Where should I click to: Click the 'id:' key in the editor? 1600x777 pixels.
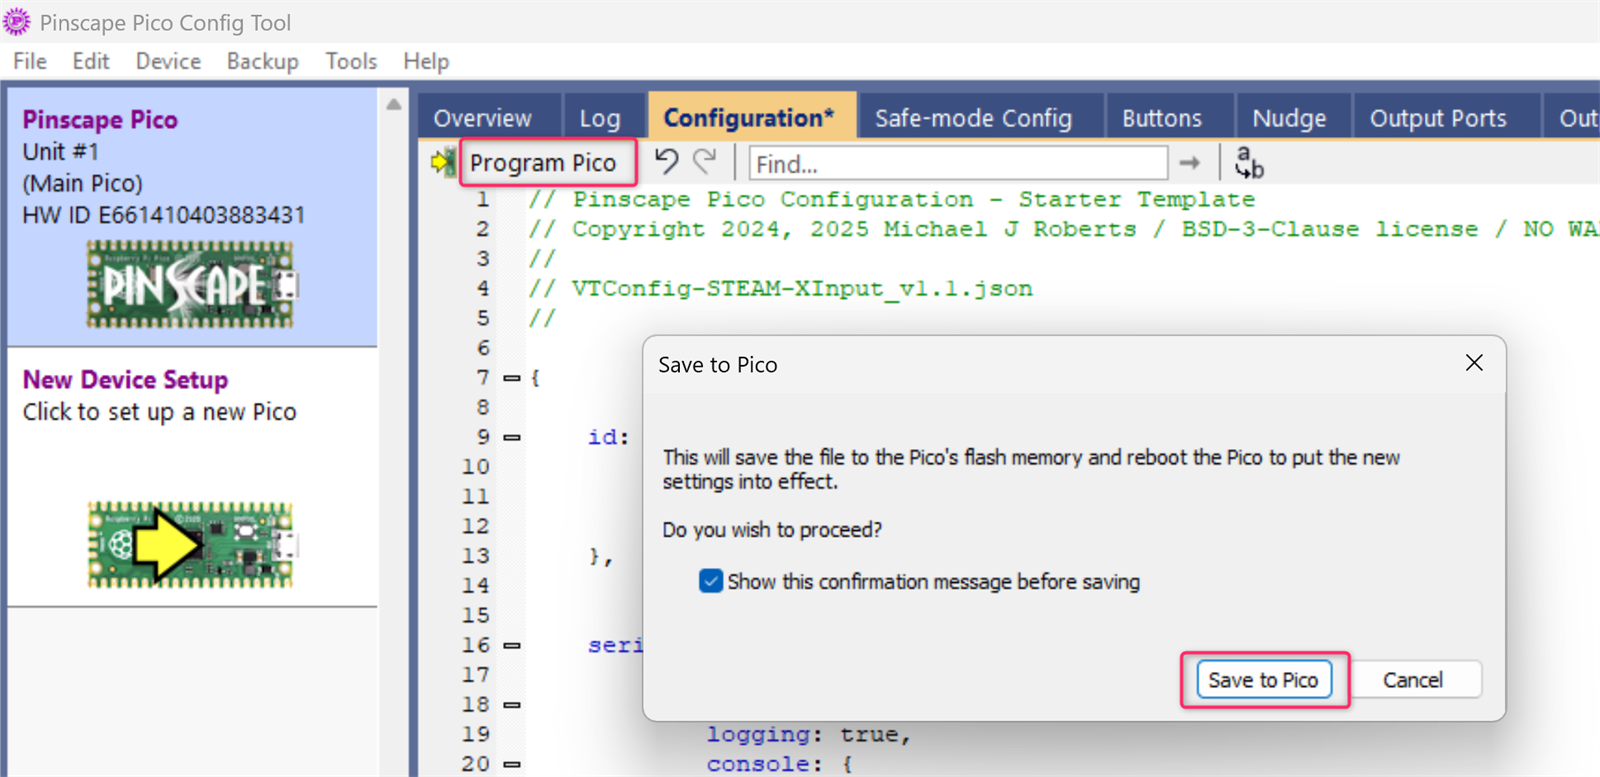pos(608,437)
